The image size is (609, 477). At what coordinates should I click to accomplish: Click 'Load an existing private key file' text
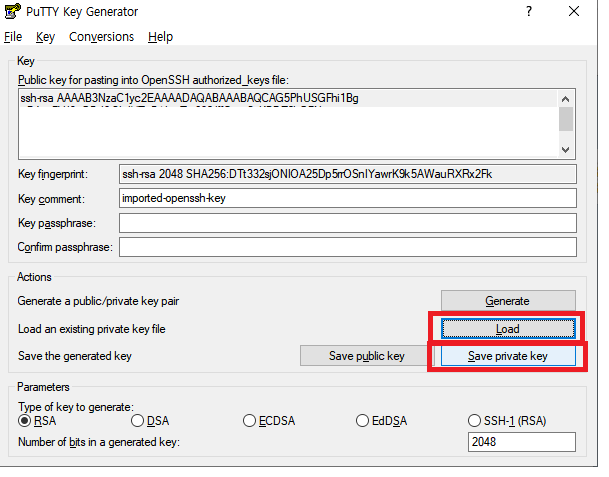click(x=92, y=329)
